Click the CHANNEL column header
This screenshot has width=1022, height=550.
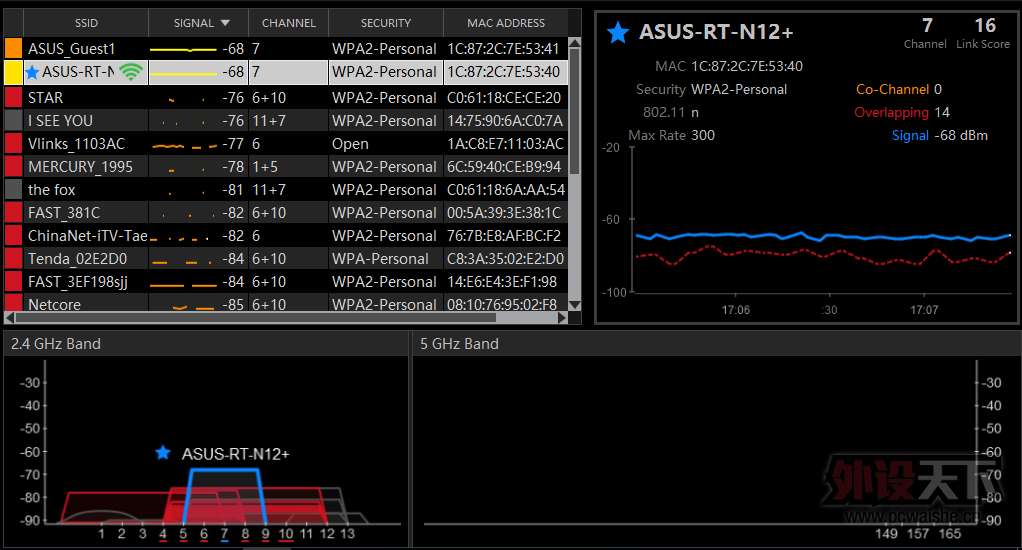(x=288, y=23)
